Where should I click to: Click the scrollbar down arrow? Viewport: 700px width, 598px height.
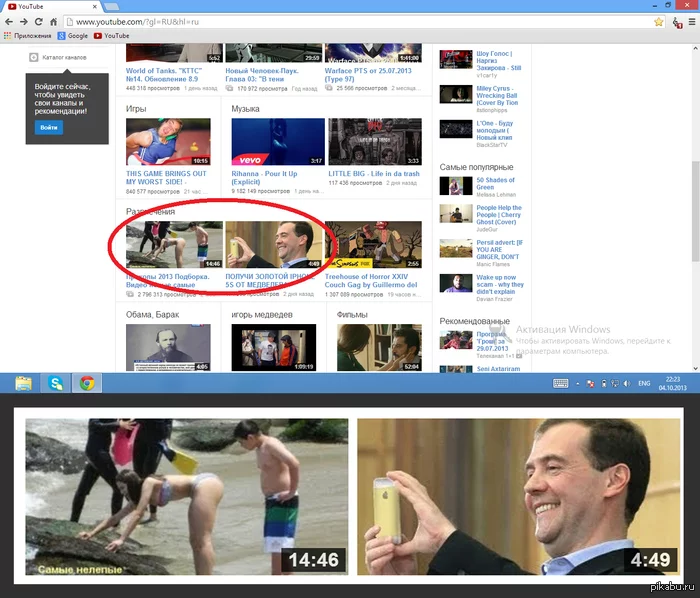pos(696,369)
